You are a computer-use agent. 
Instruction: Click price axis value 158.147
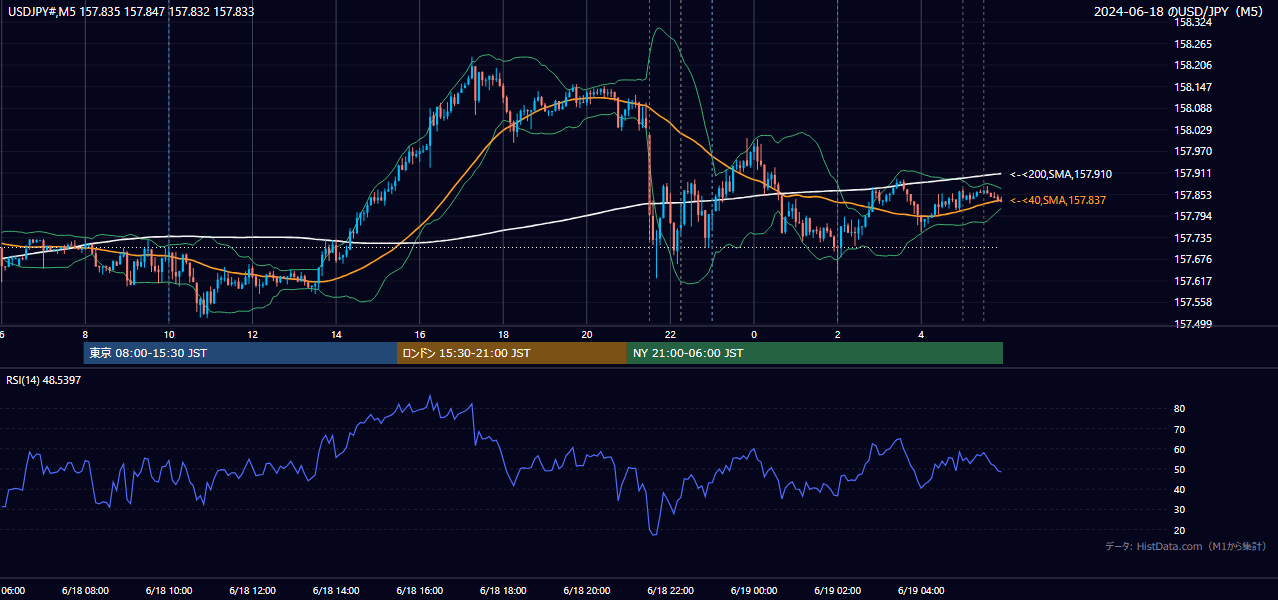point(1192,87)
